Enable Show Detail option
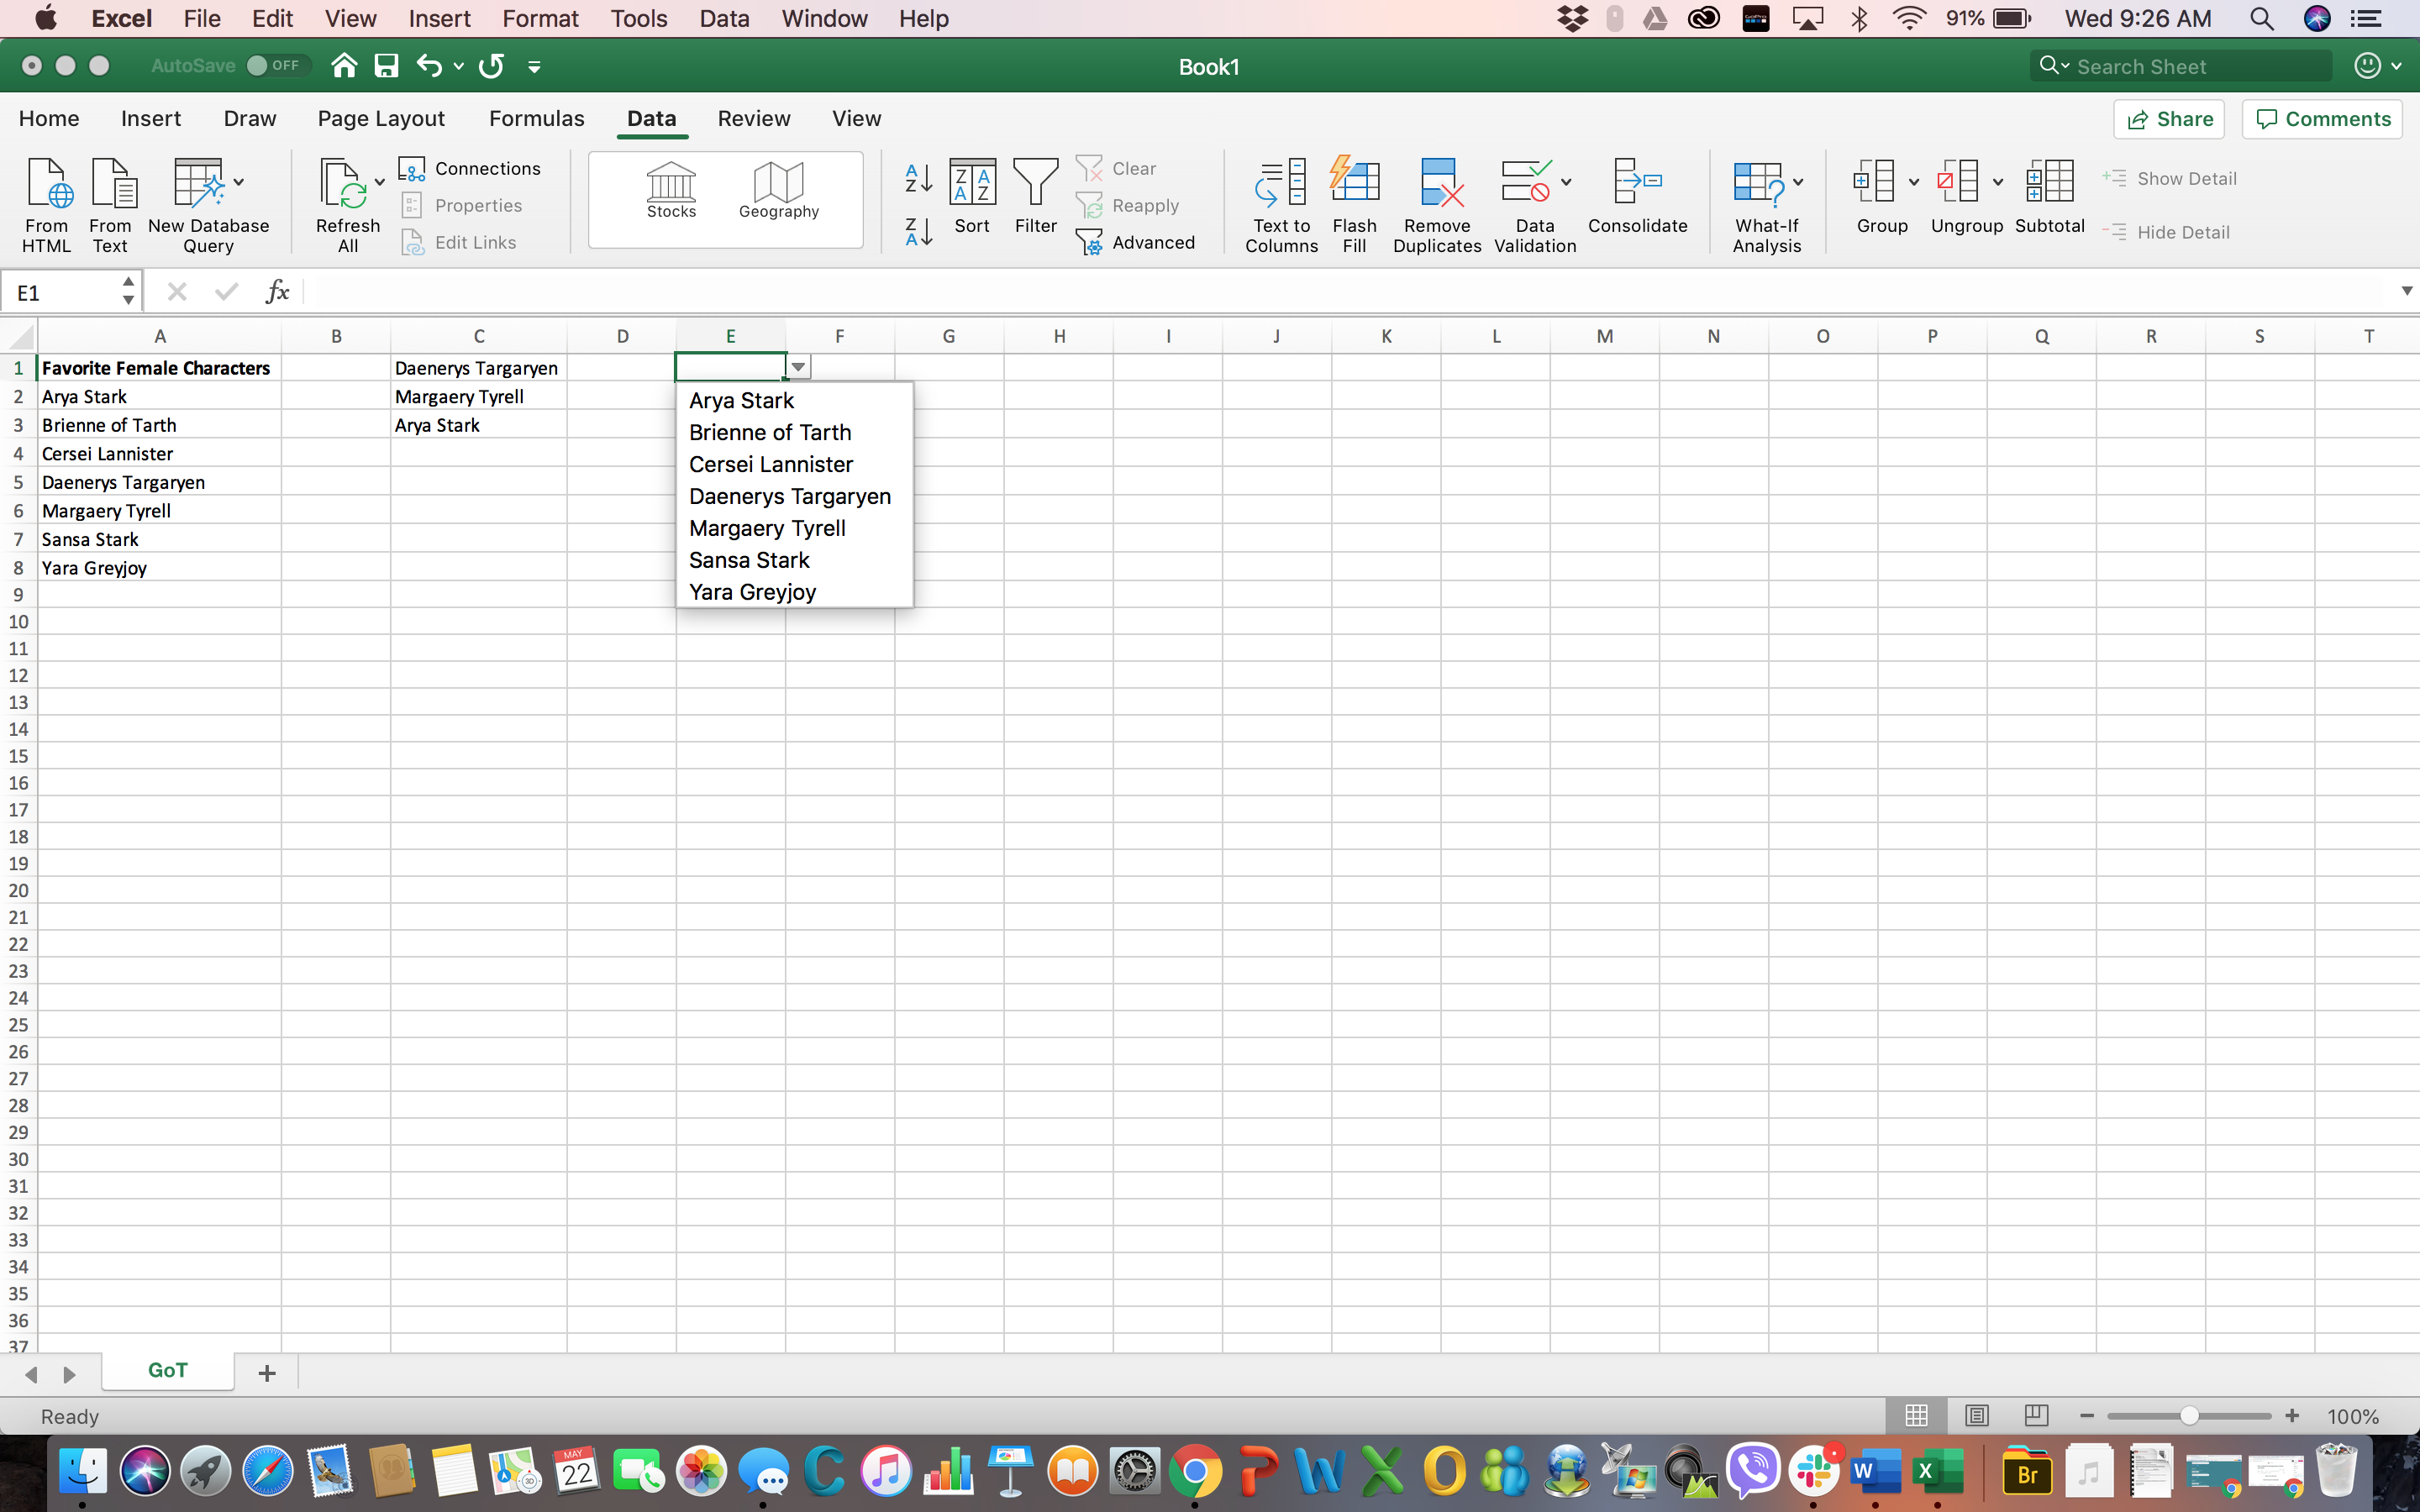 [x=2181, y=178]
